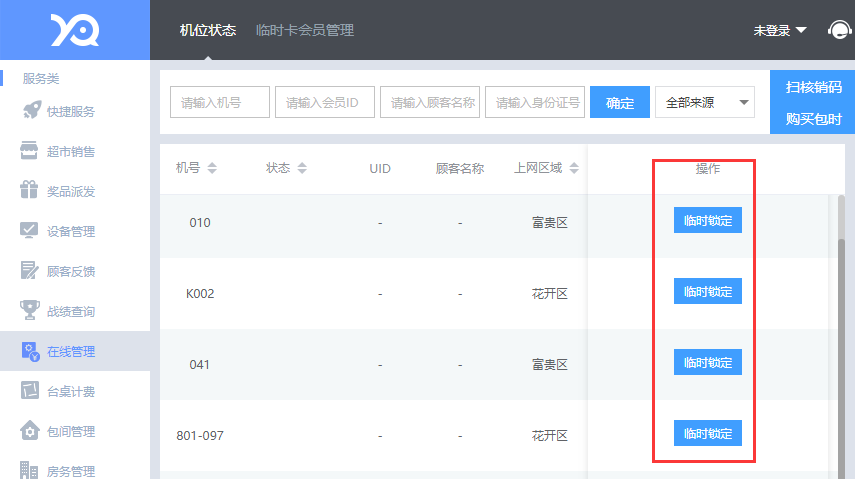Click the notepad icon for 顾客反馈
The width and height of the screenshot is (855, 479).
(29, 270)
